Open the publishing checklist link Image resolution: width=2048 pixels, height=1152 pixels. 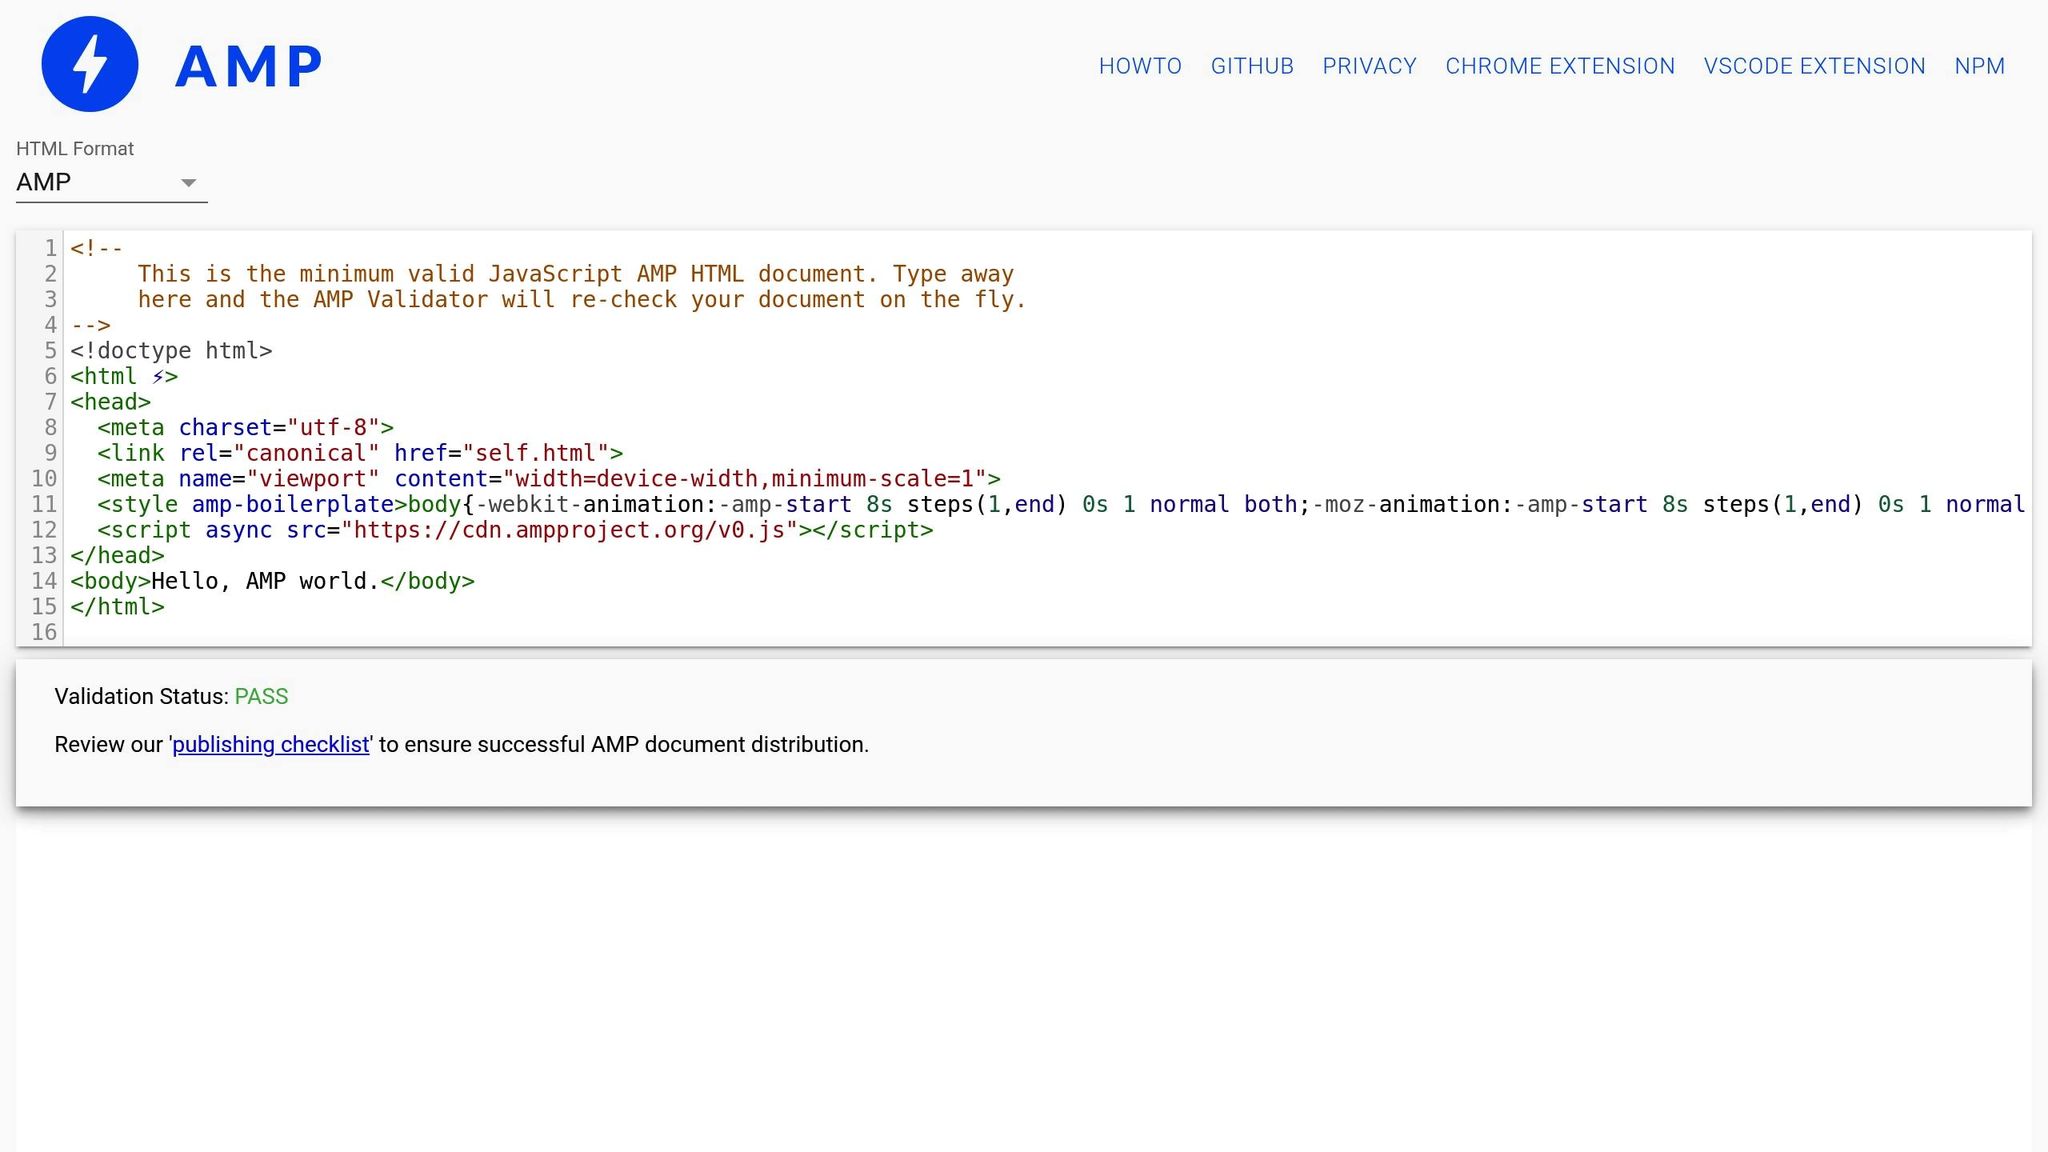click(270, 744)
